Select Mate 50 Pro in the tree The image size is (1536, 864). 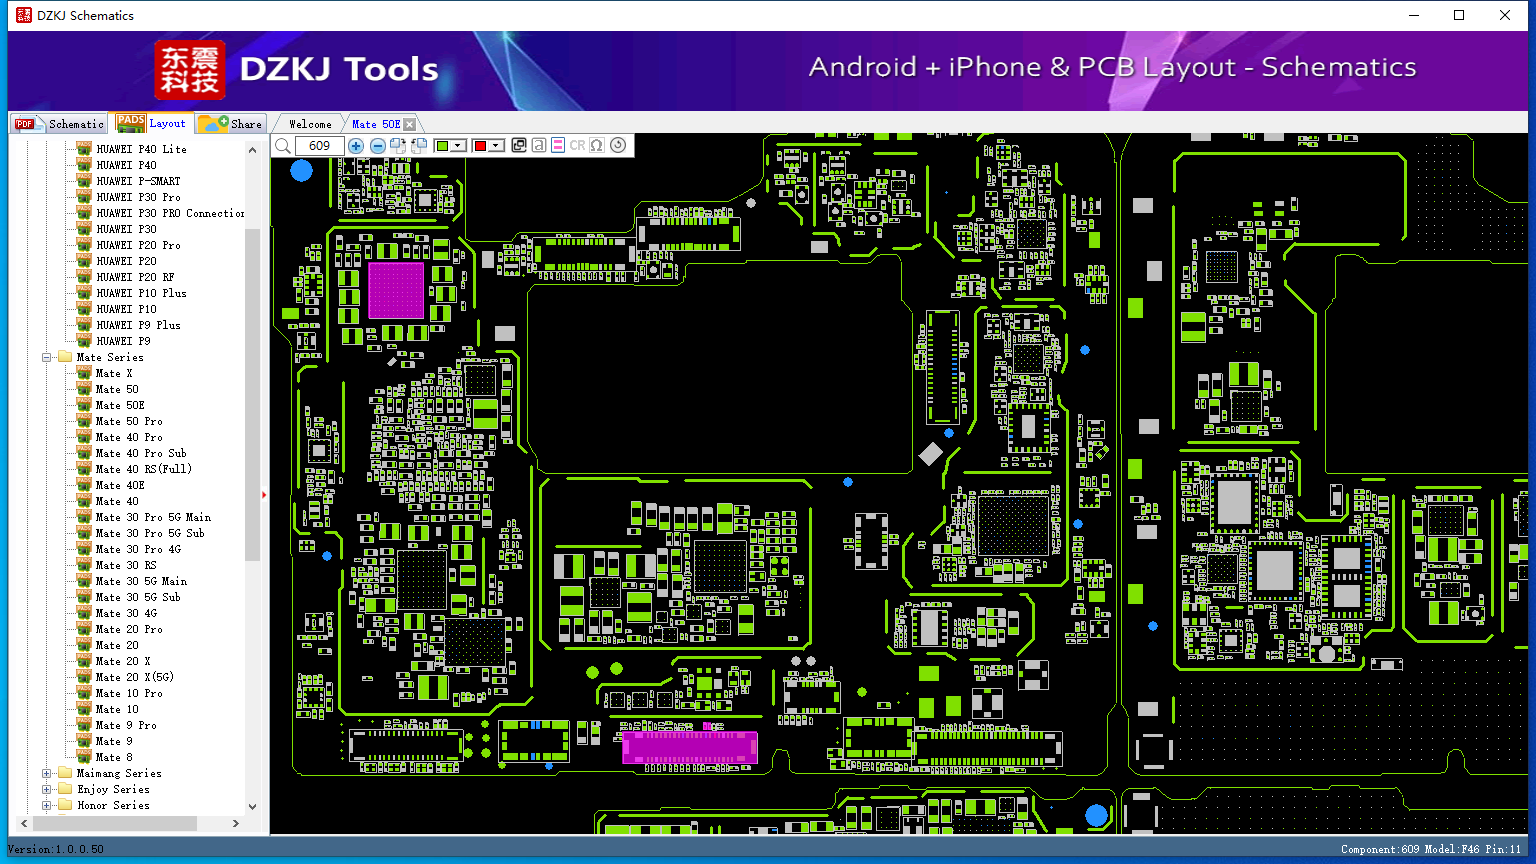click(129, 421)
